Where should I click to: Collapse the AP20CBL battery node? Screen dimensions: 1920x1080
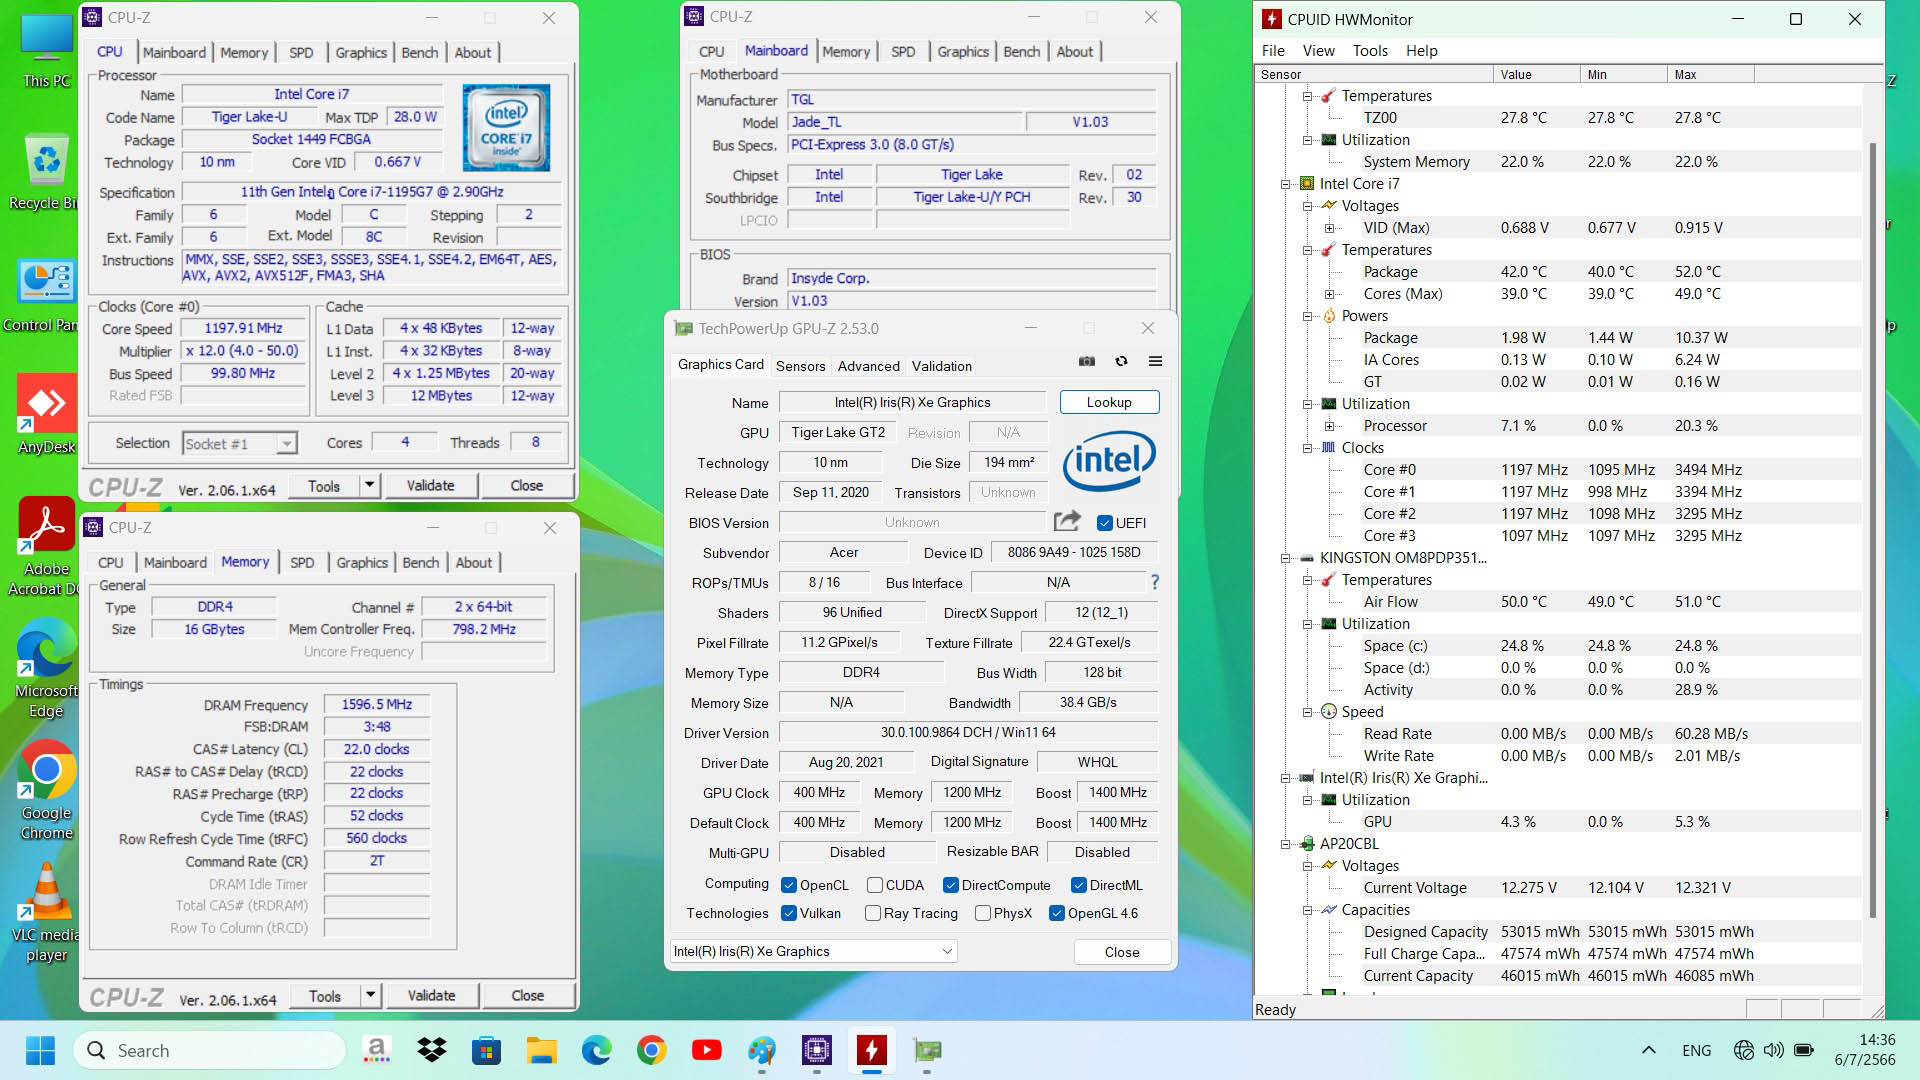1285,844
